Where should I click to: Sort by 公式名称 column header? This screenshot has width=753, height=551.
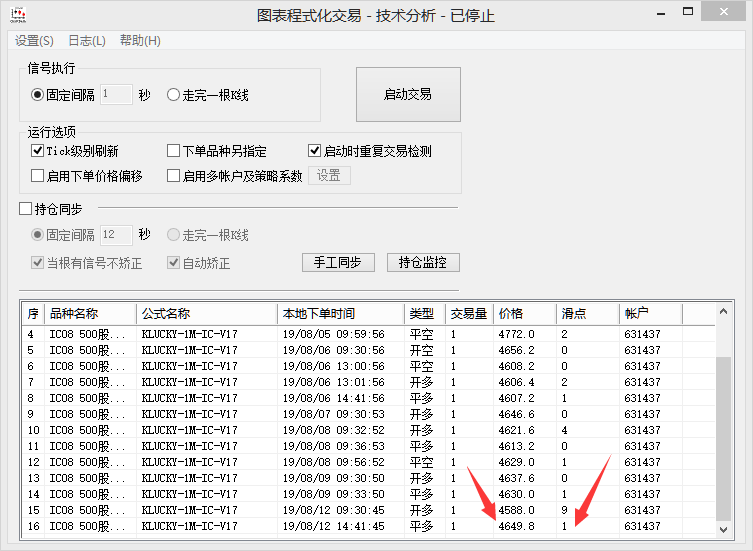point(207,314)
